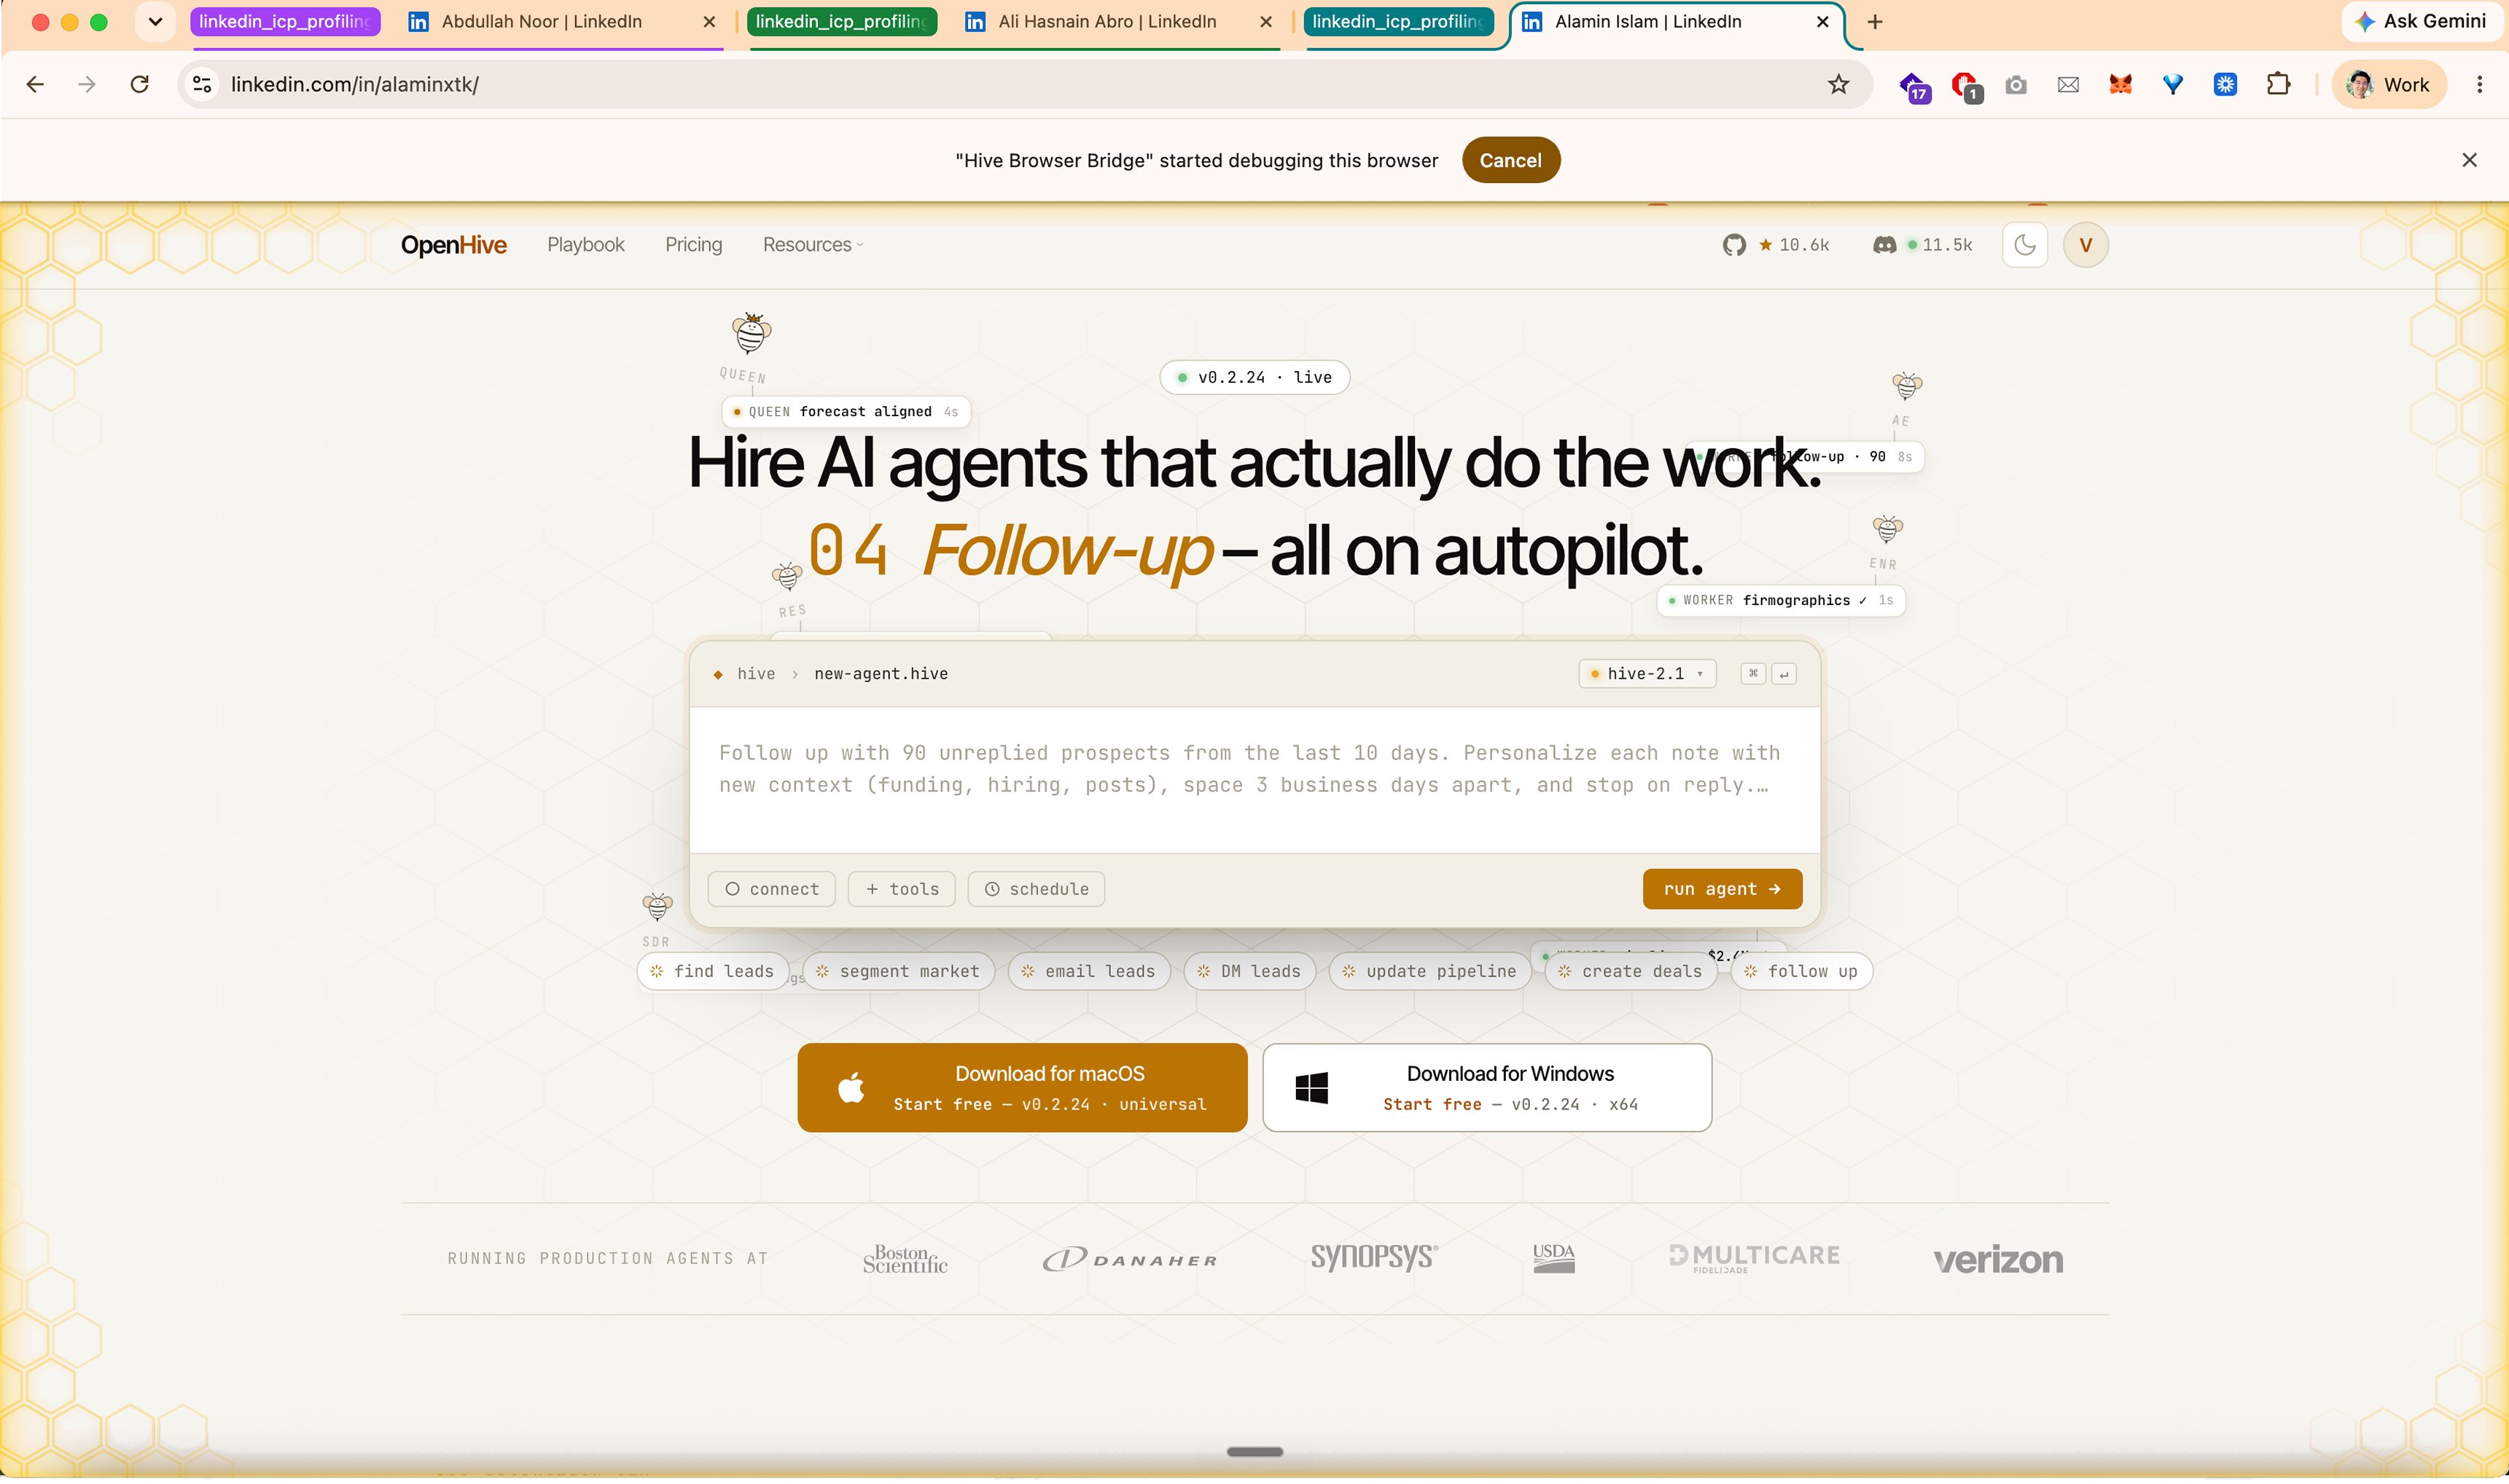
Task: Bookmark this page with the star icon
Action: [x=1838, y=84]
